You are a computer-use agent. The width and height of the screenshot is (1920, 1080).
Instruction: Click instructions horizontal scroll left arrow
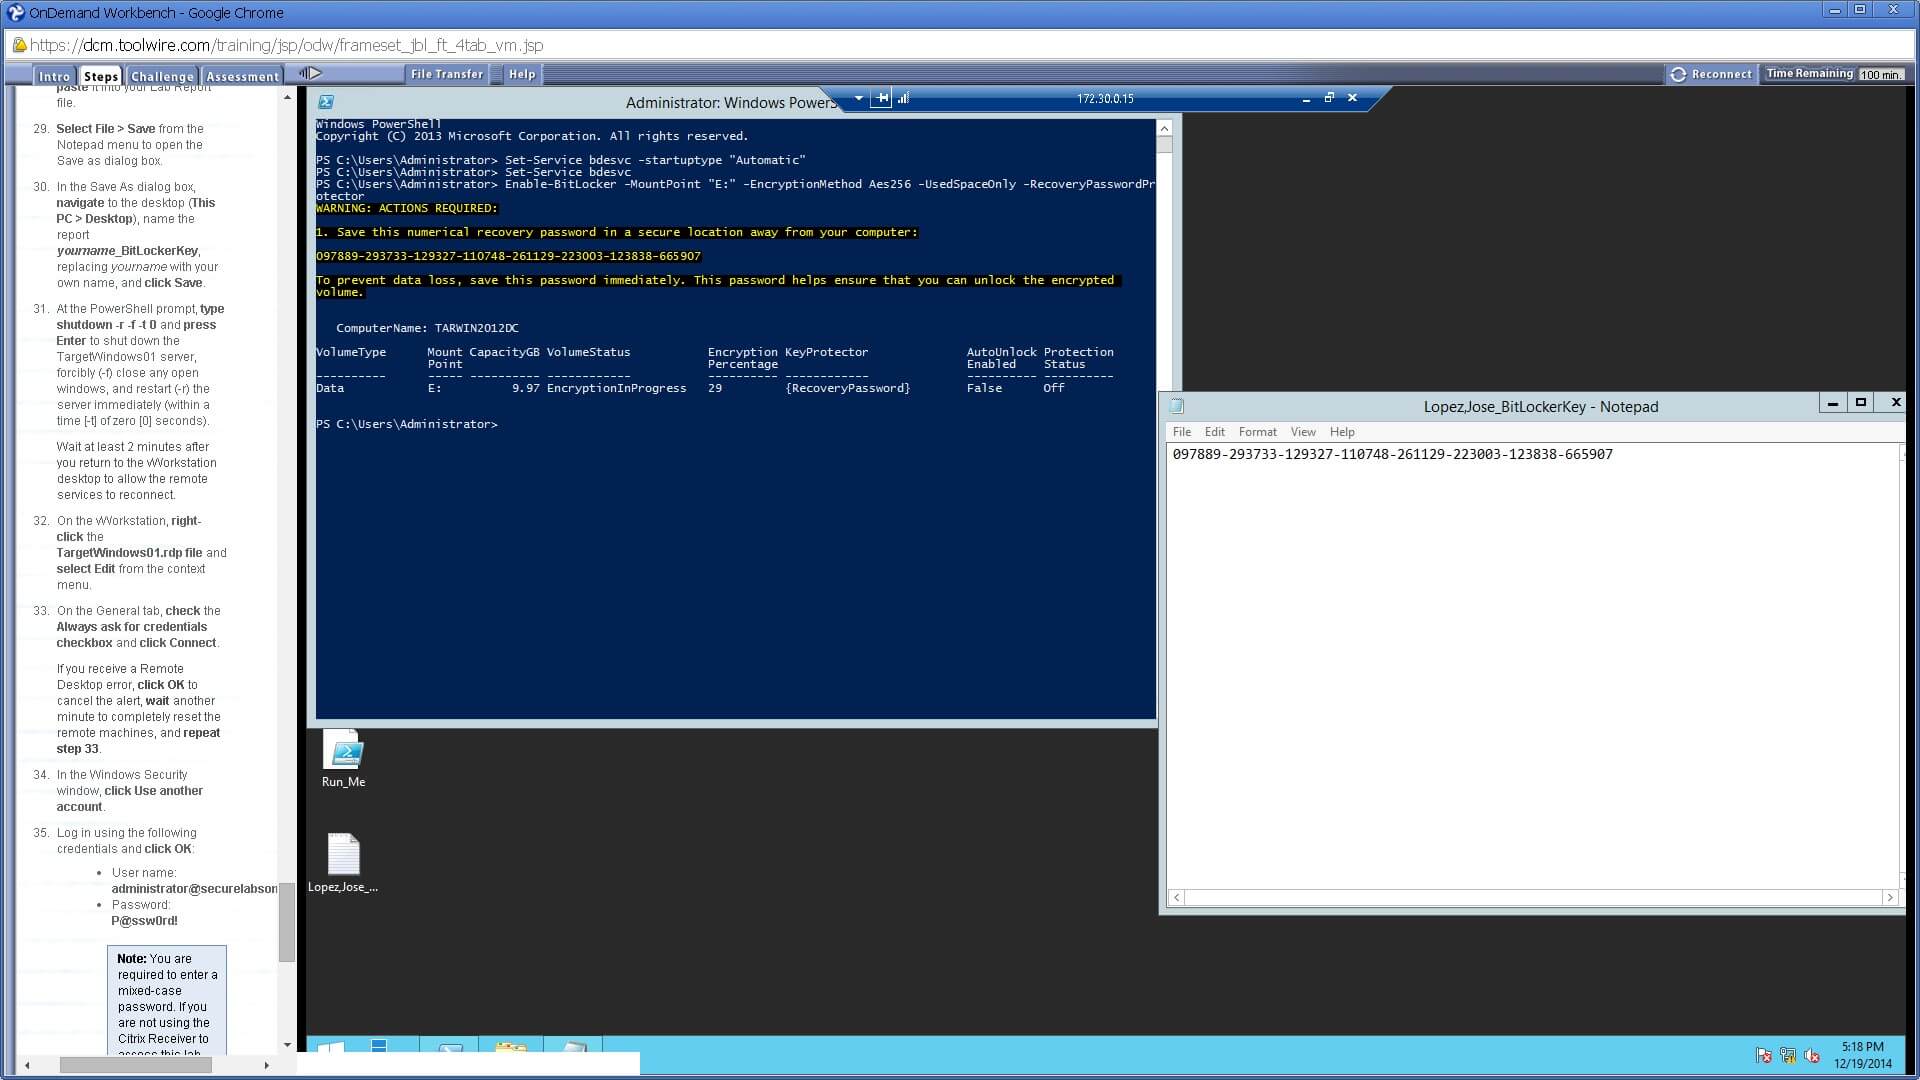tap(27, 1065)
